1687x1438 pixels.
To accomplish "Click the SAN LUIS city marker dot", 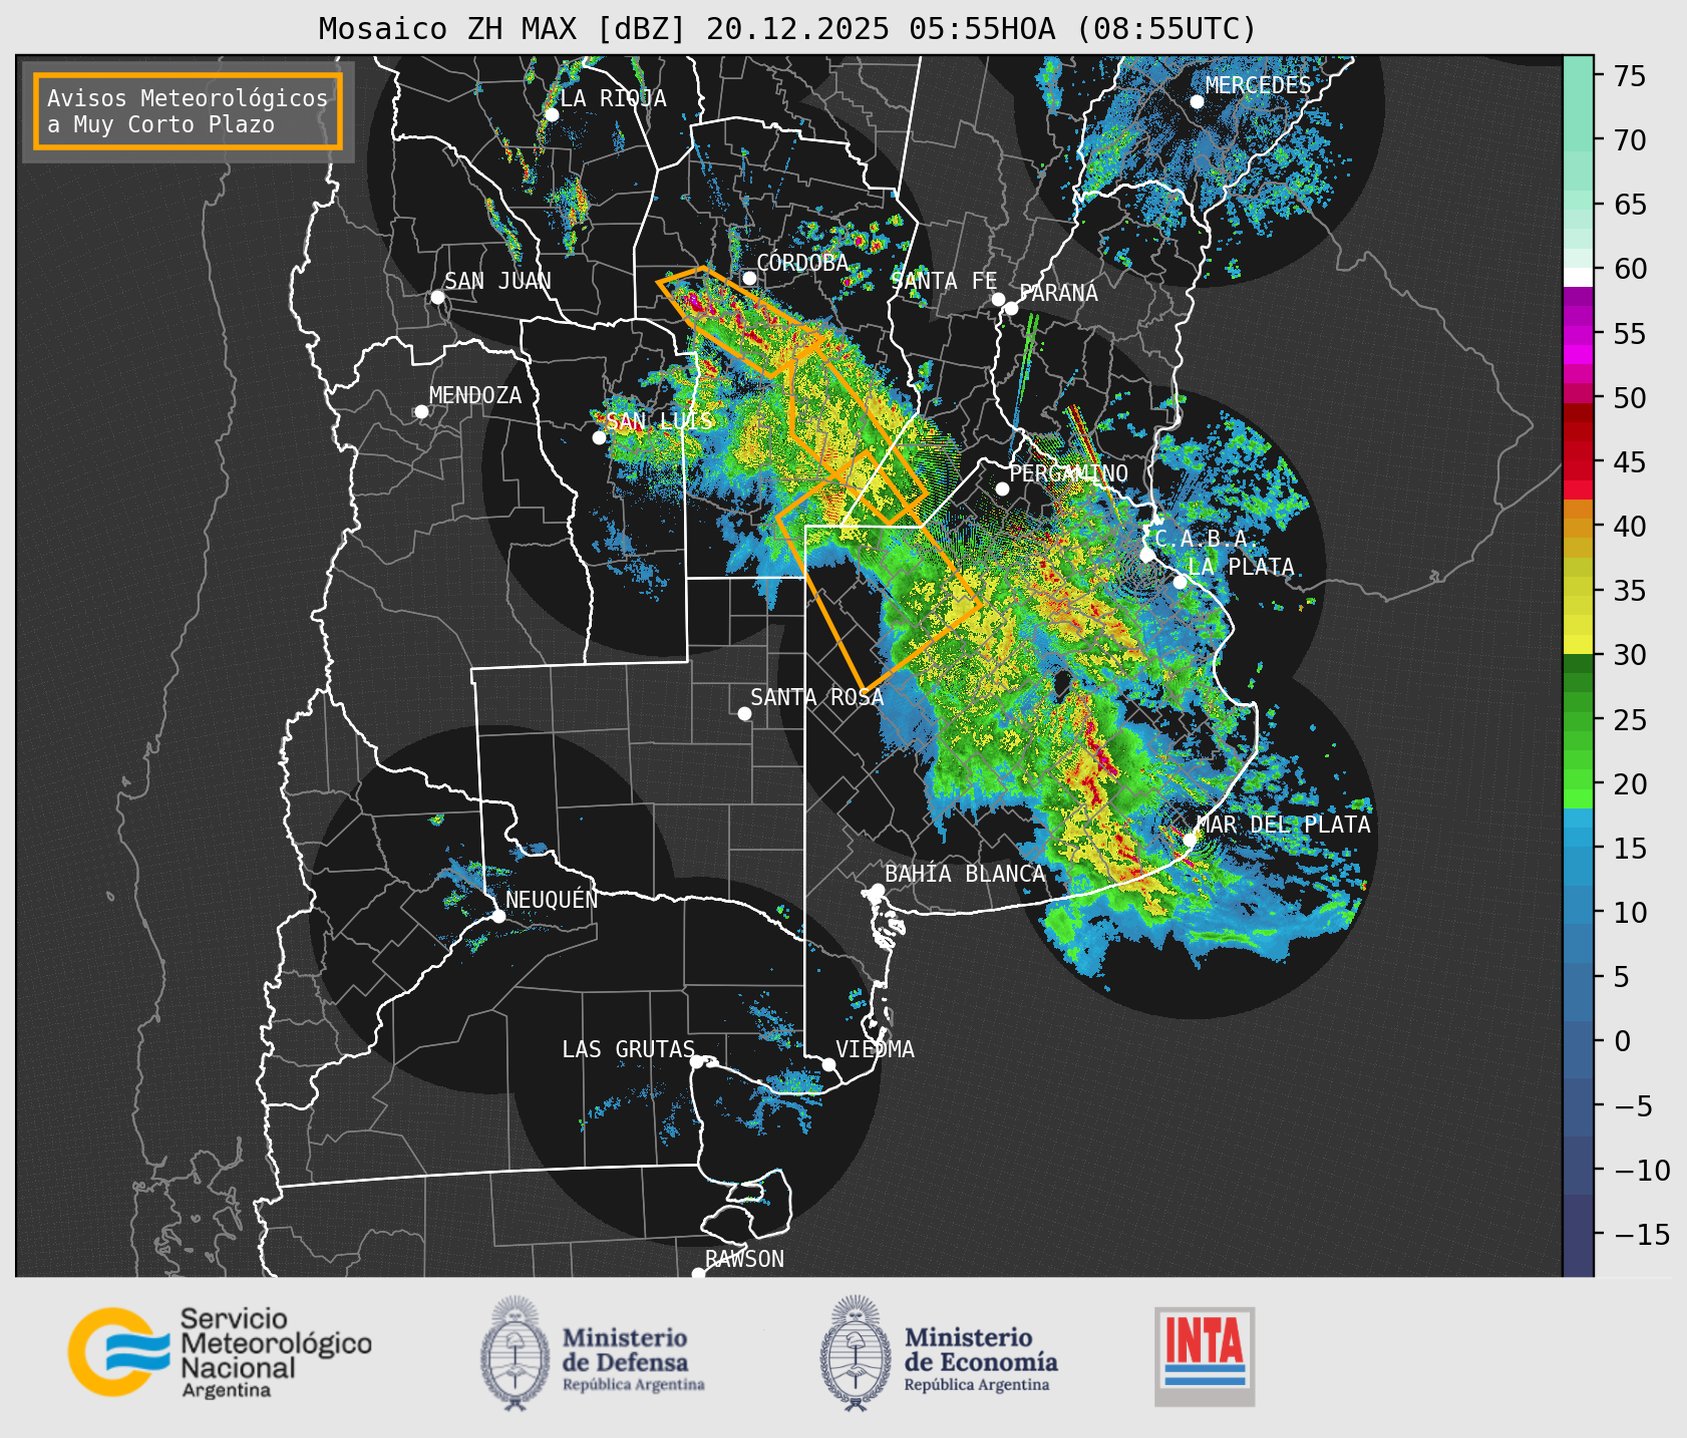I will pyautogui.click(x=599, y=437).
